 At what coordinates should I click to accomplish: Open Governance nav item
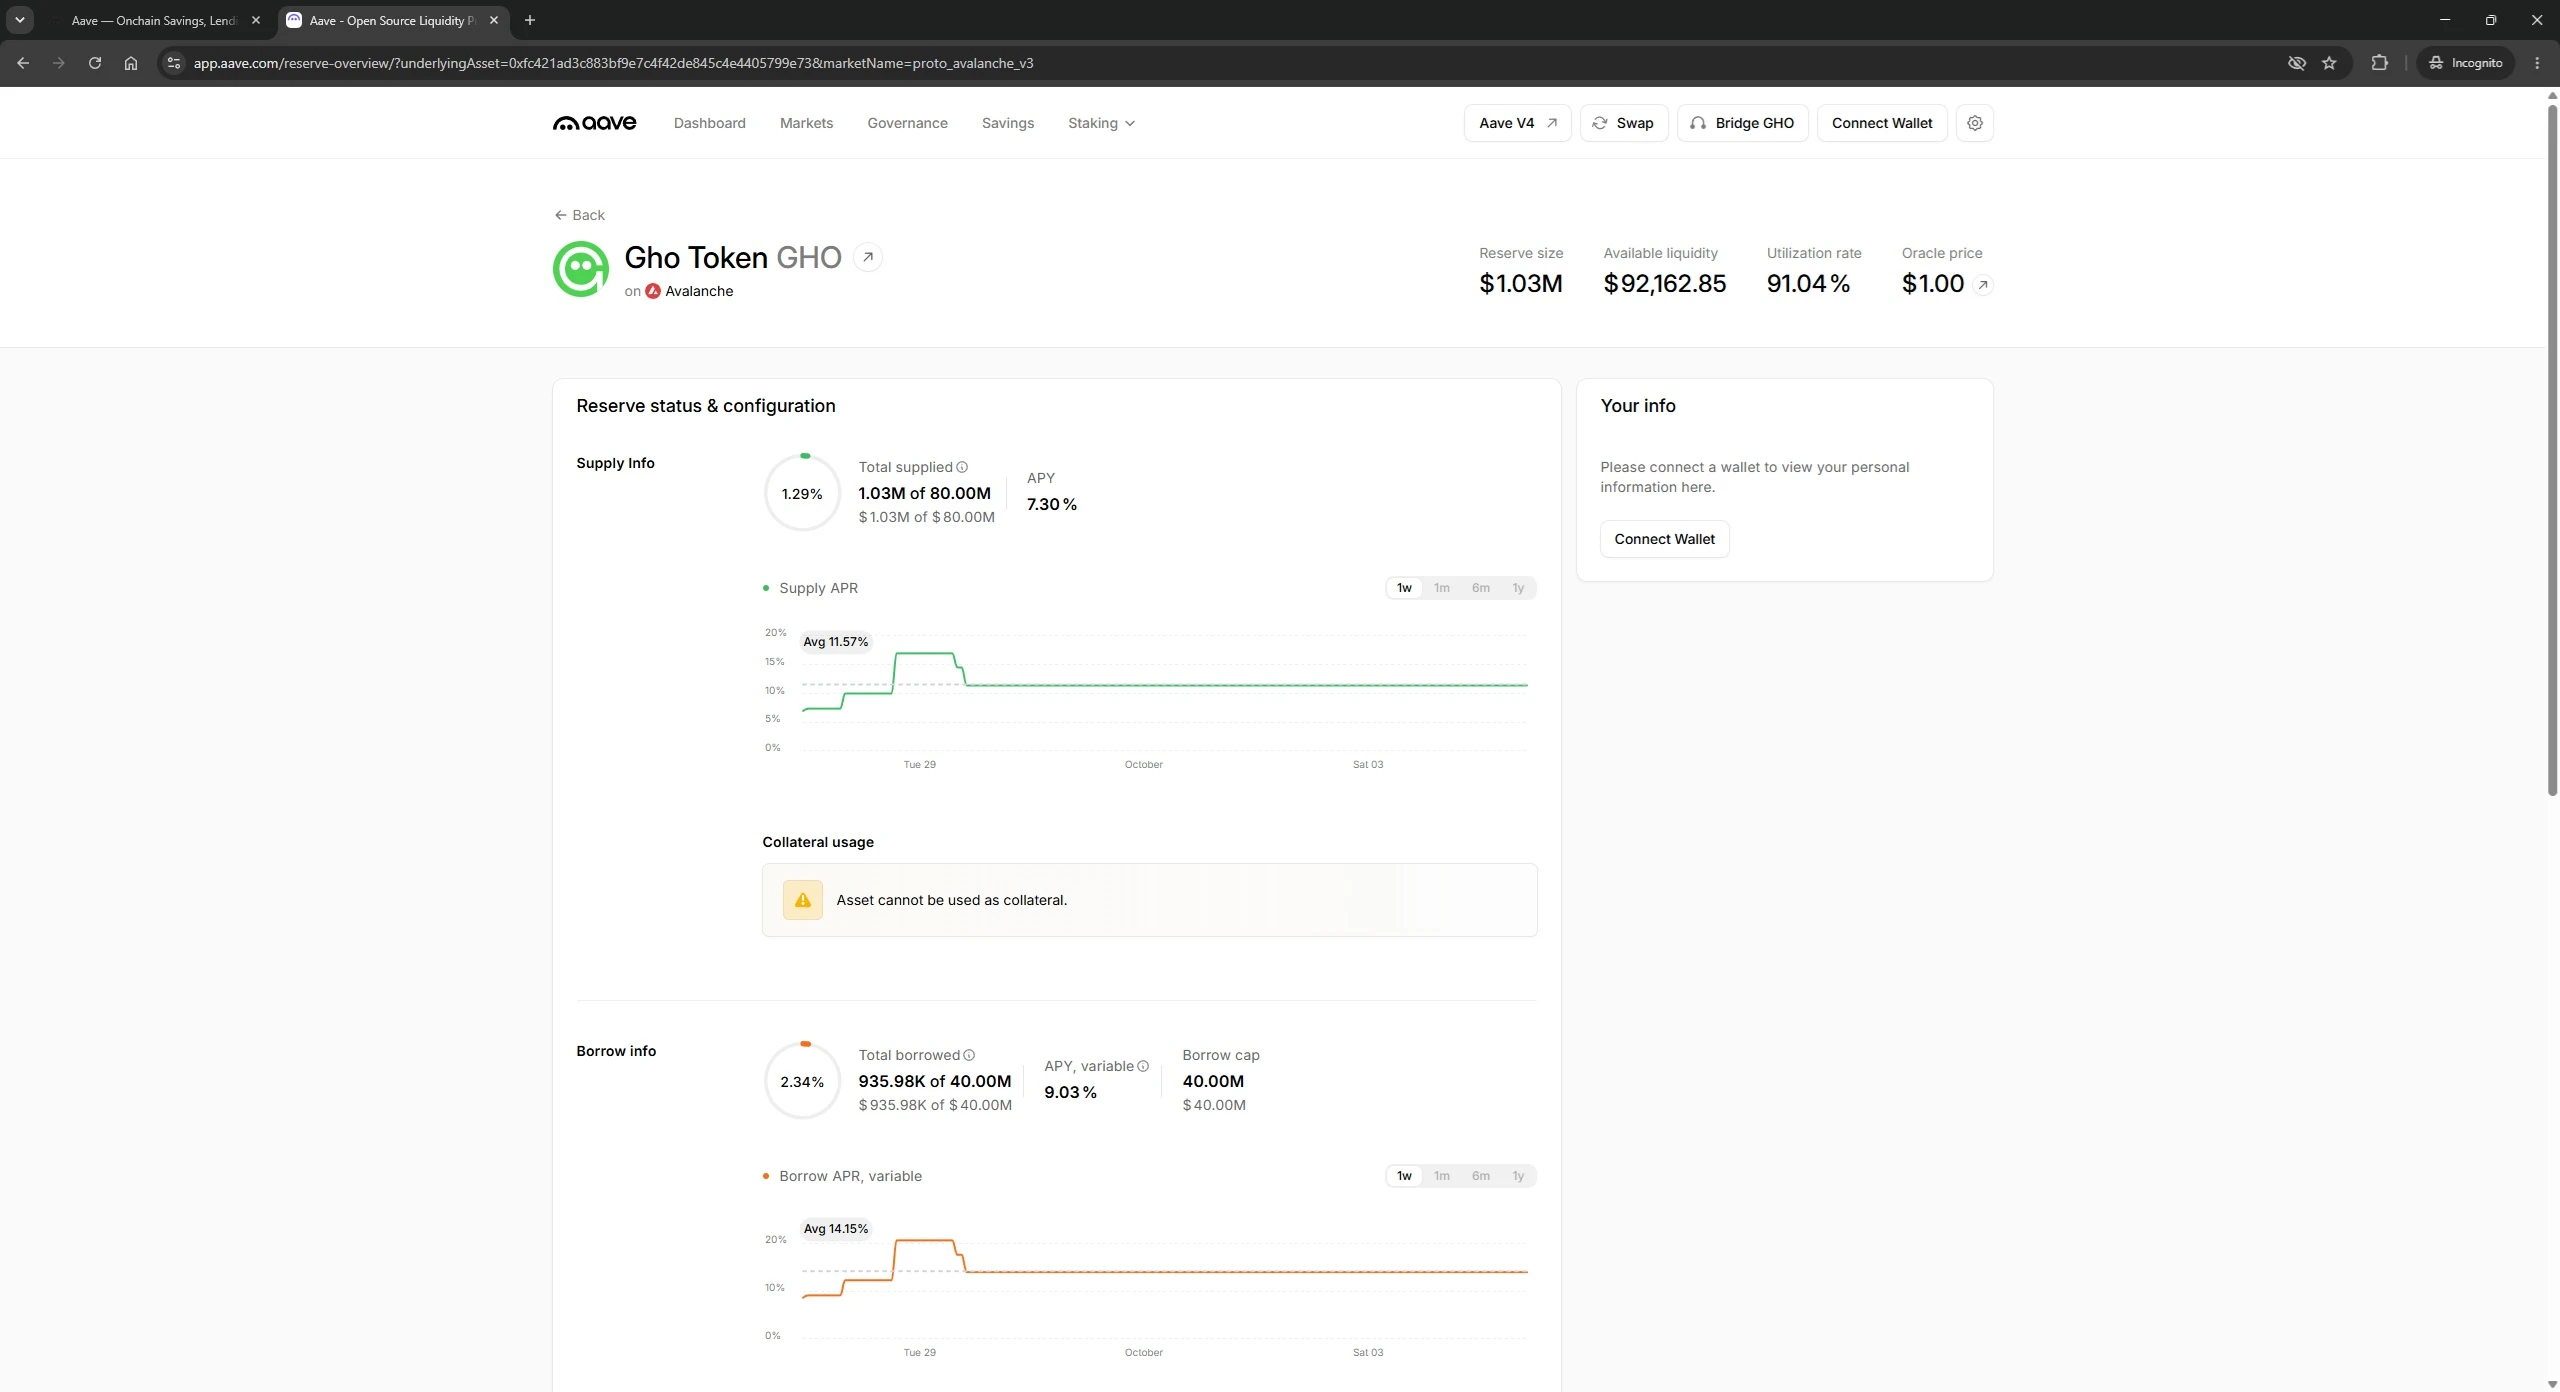(x=907, y=123)
